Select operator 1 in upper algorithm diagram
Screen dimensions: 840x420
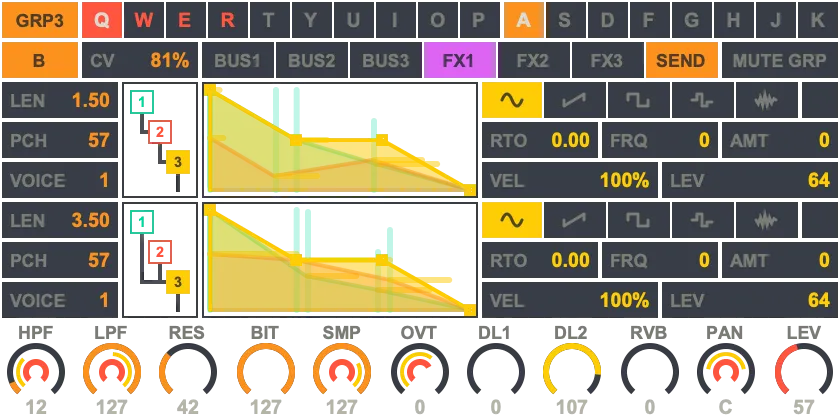coord(141,102)
